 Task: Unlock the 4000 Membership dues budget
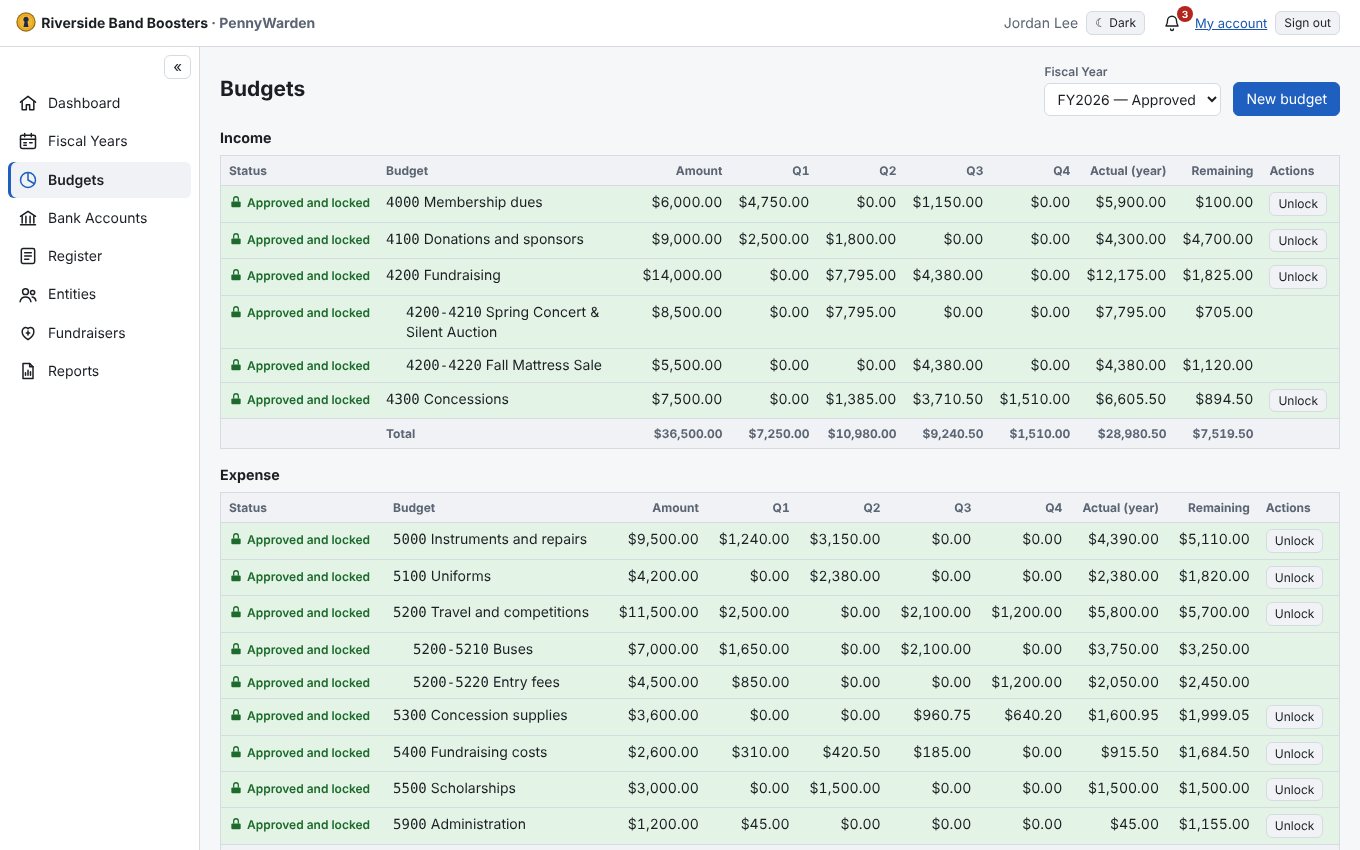click(x=1298, y=204)
